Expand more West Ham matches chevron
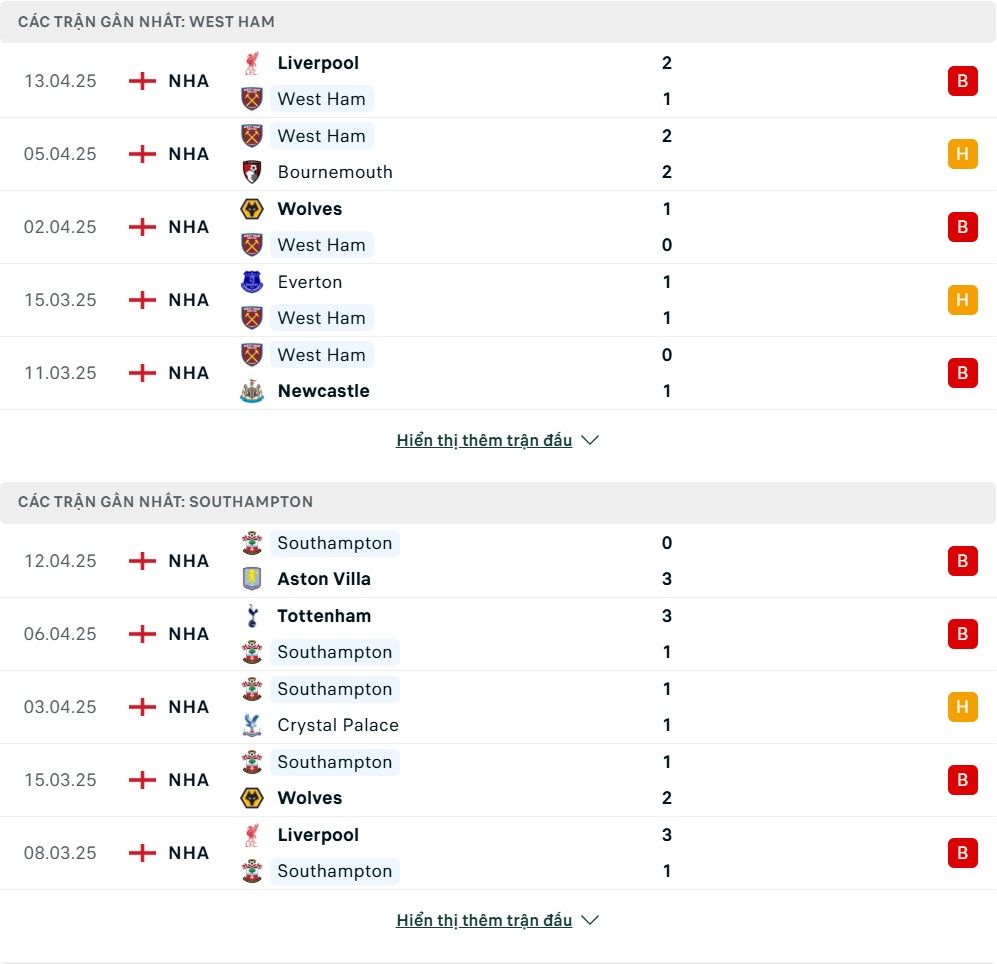The height and width of the screenshot is (964, 997). (x=590, y=440)
